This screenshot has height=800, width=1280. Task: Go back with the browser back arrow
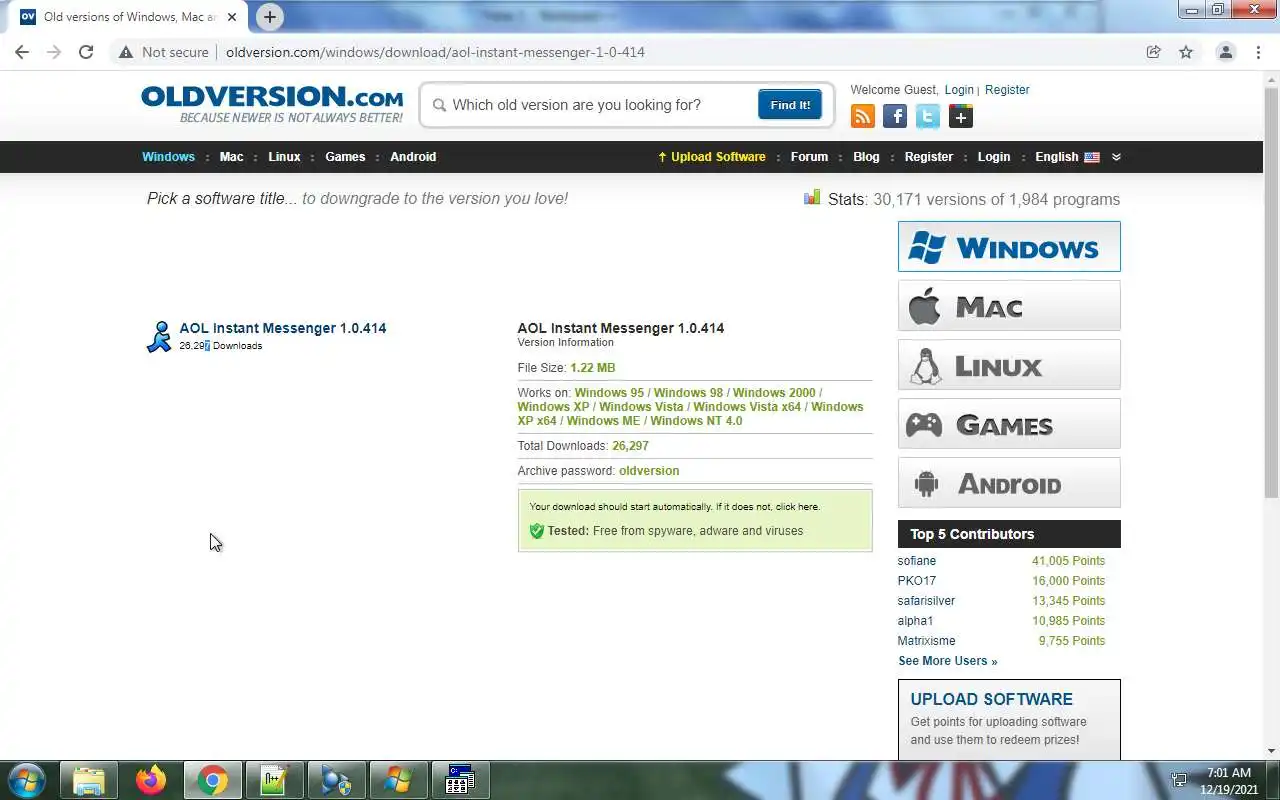click(22, 52)
